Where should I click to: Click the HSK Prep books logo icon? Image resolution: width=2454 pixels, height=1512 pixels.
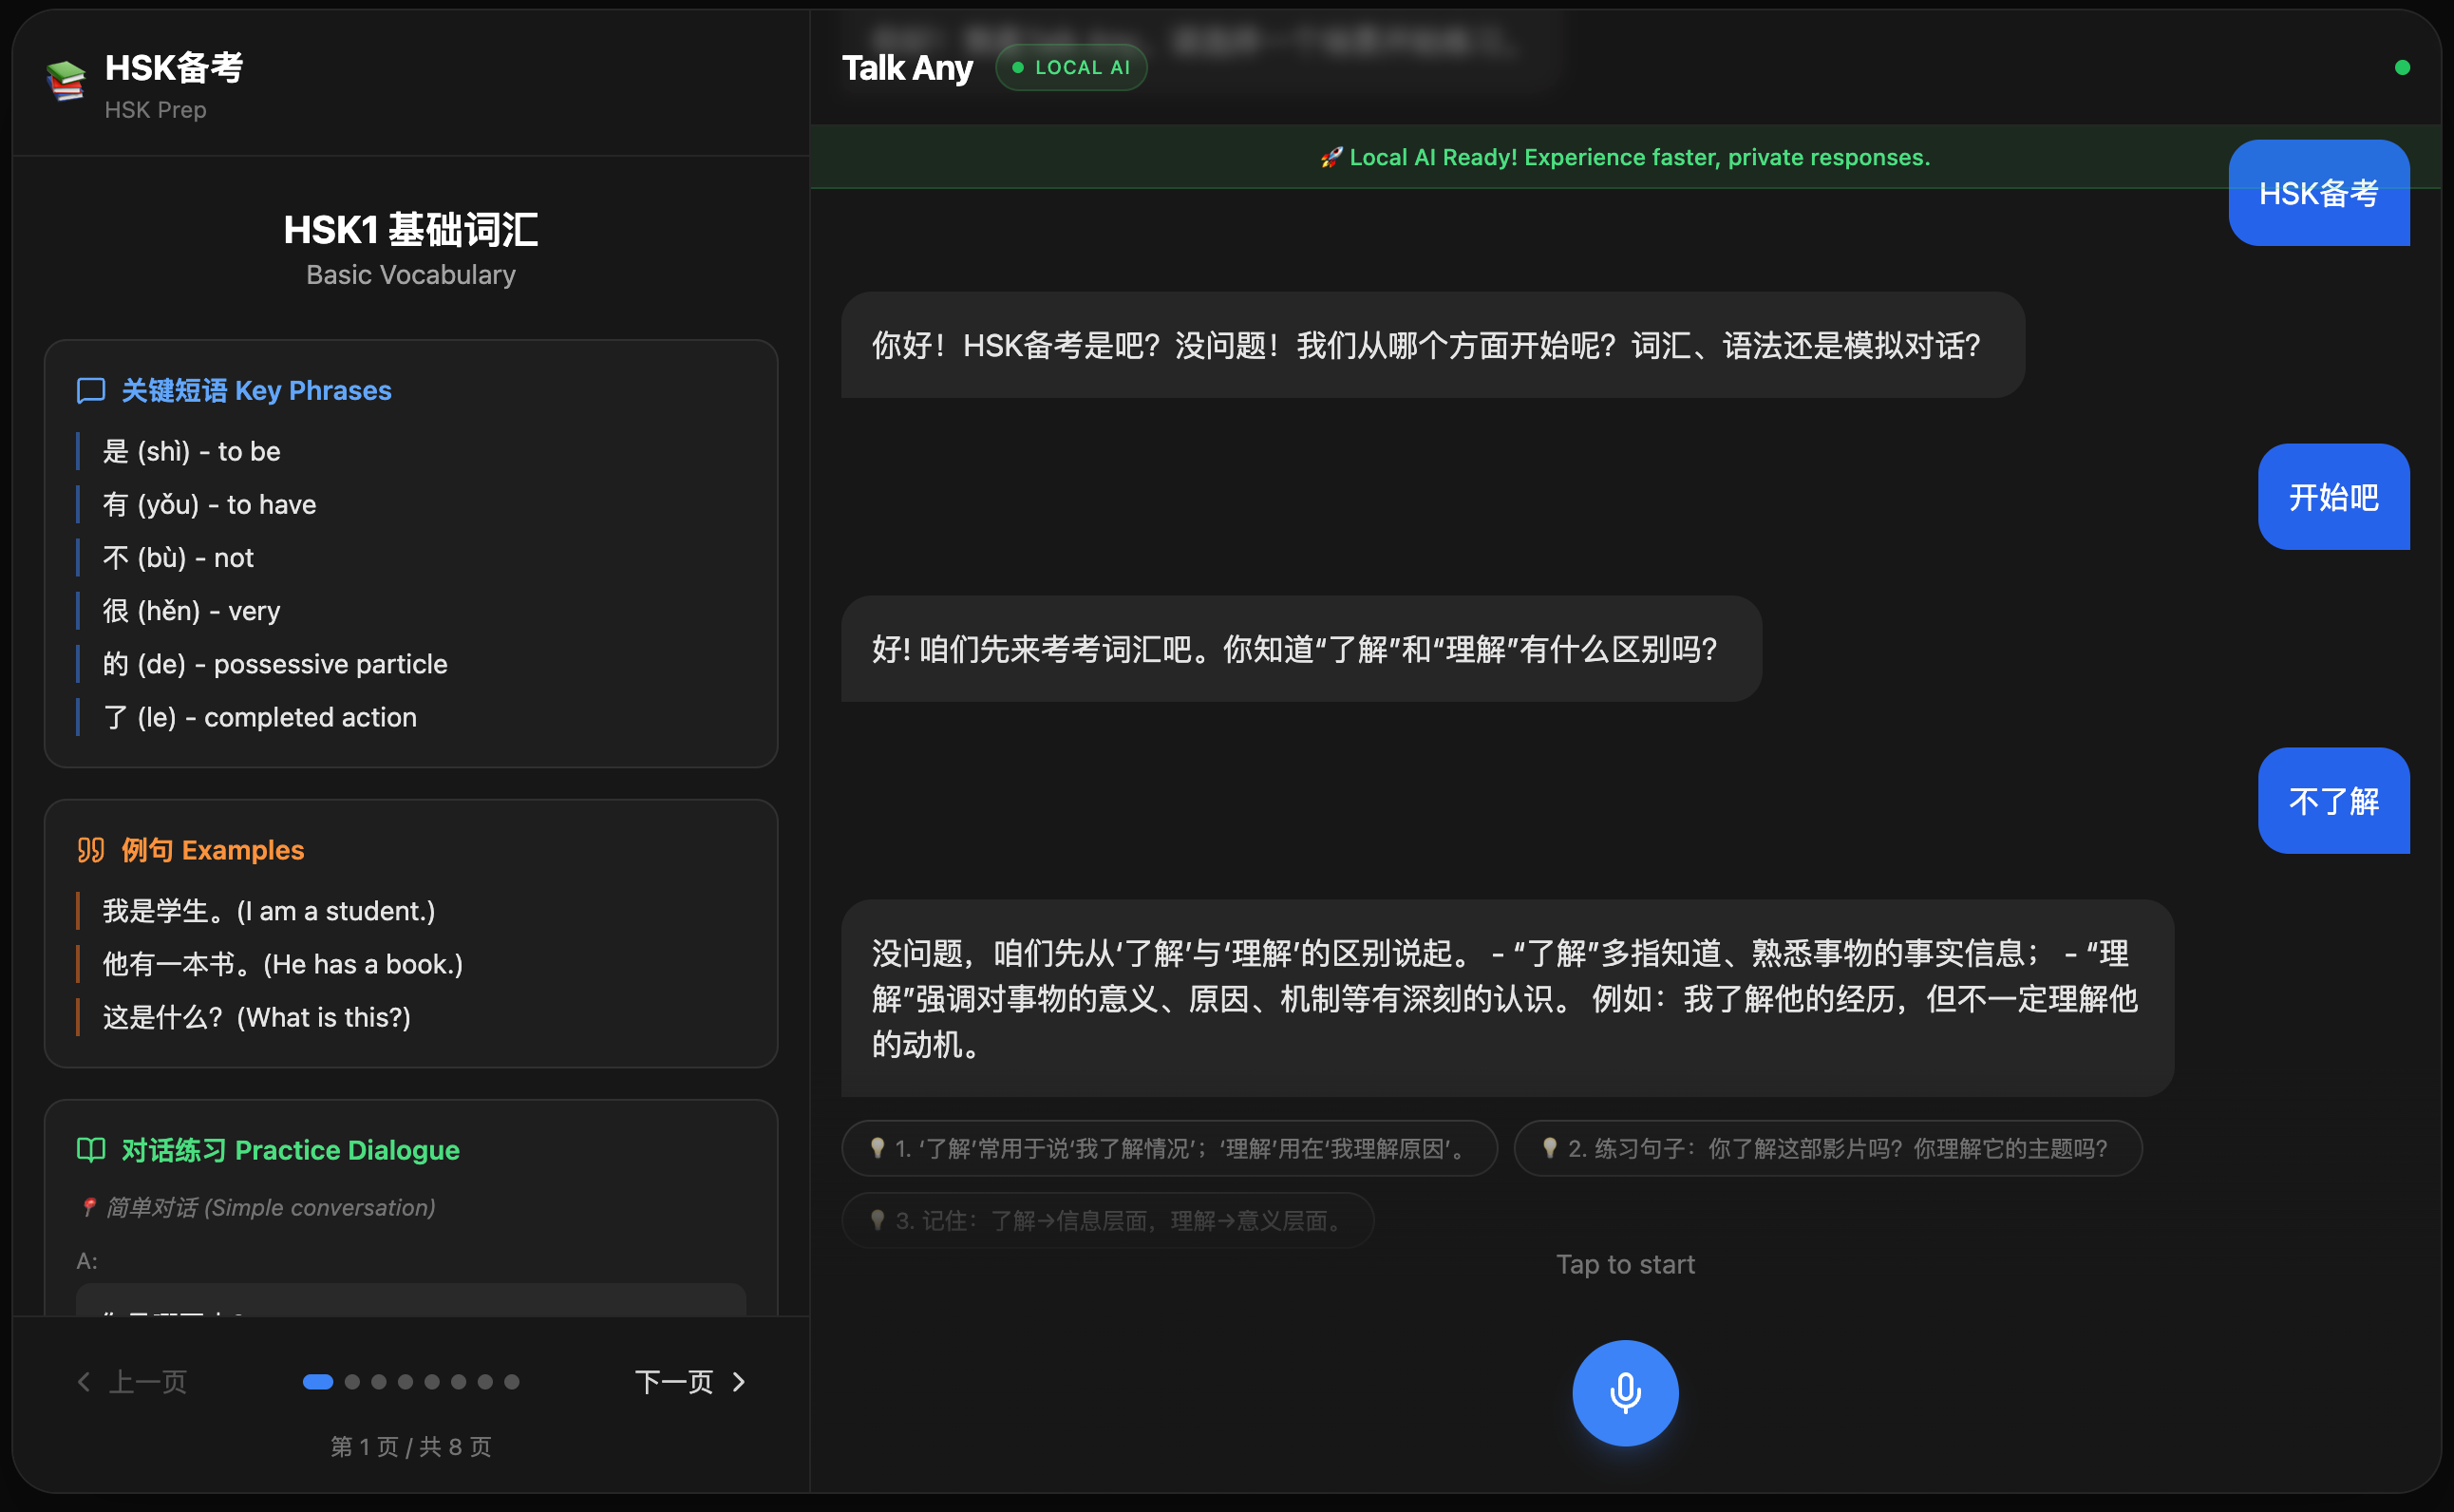[x=66, y=81]
